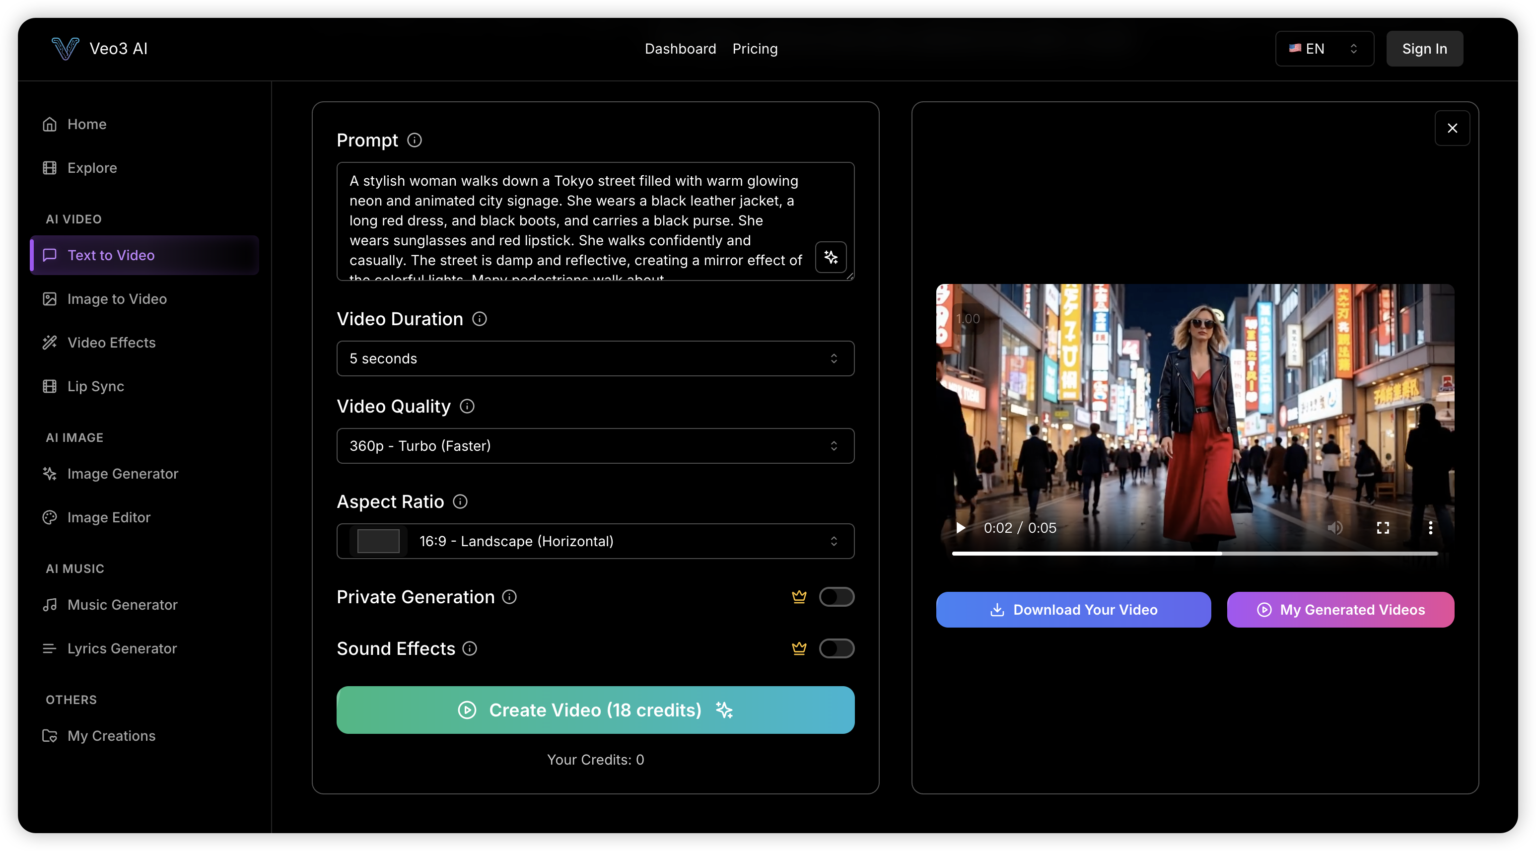Screen dimensions: 1536x851
Task: Open the Video Duration dropdown
Action: [x=595, y=358]
